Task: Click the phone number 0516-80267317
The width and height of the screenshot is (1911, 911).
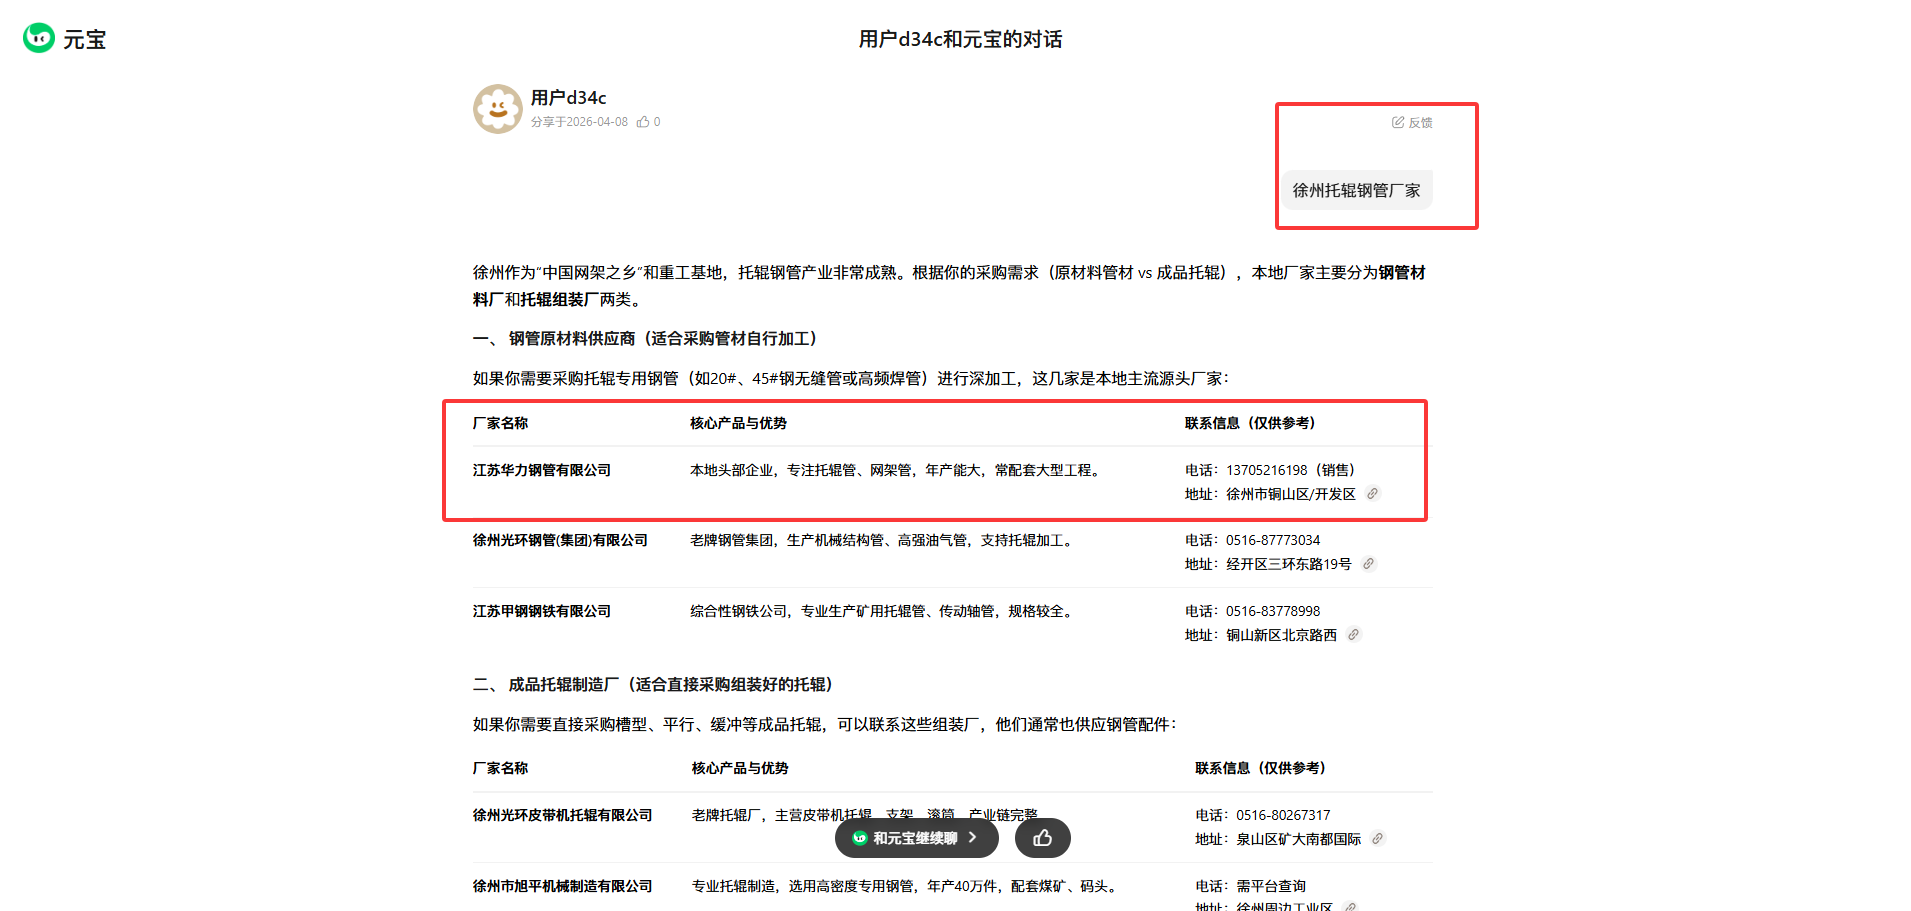Action: pyautogui.click(x=1283, y=815)
